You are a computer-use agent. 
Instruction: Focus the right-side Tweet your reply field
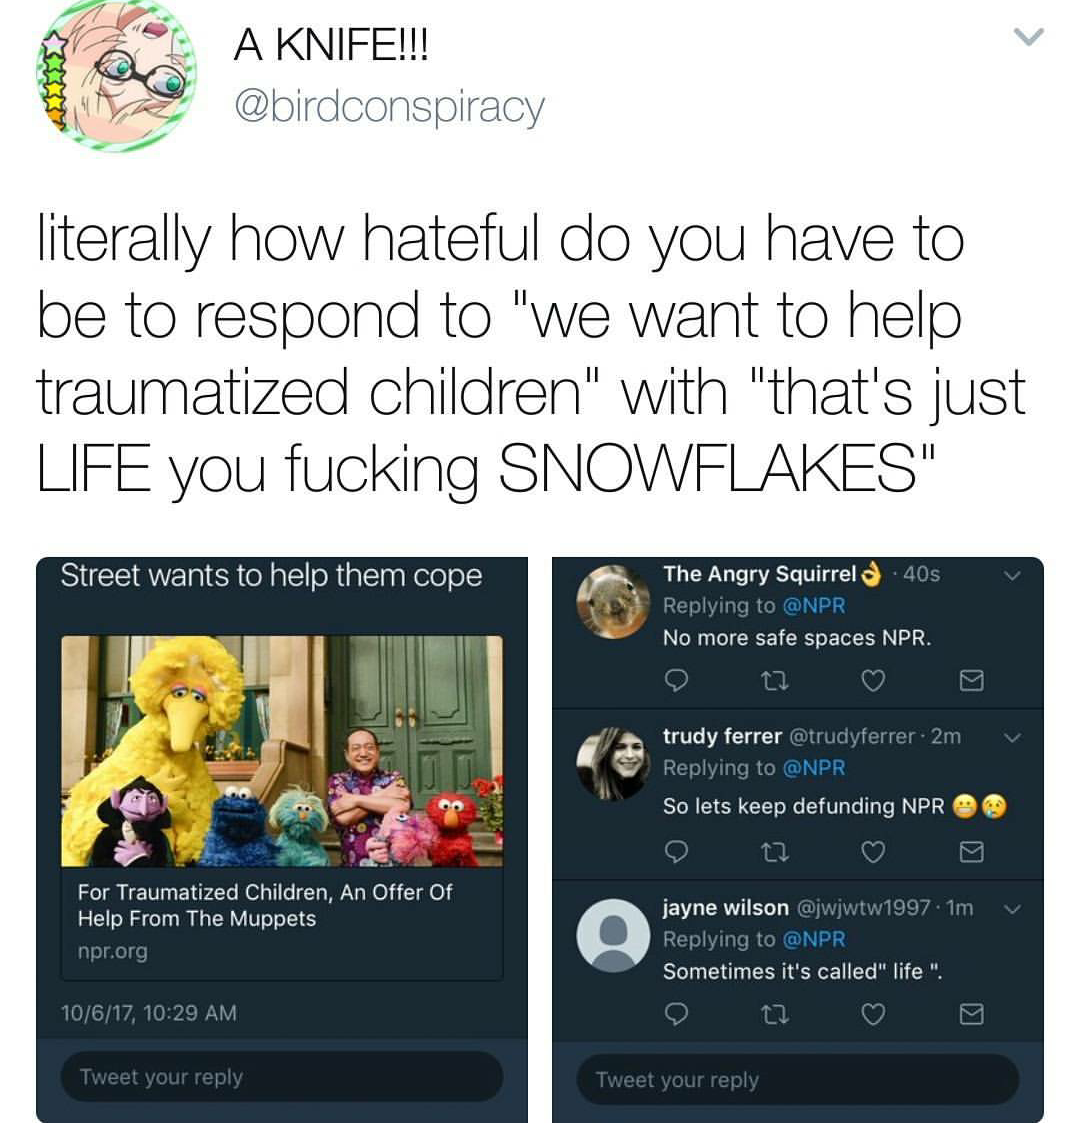pos(798,1080)
